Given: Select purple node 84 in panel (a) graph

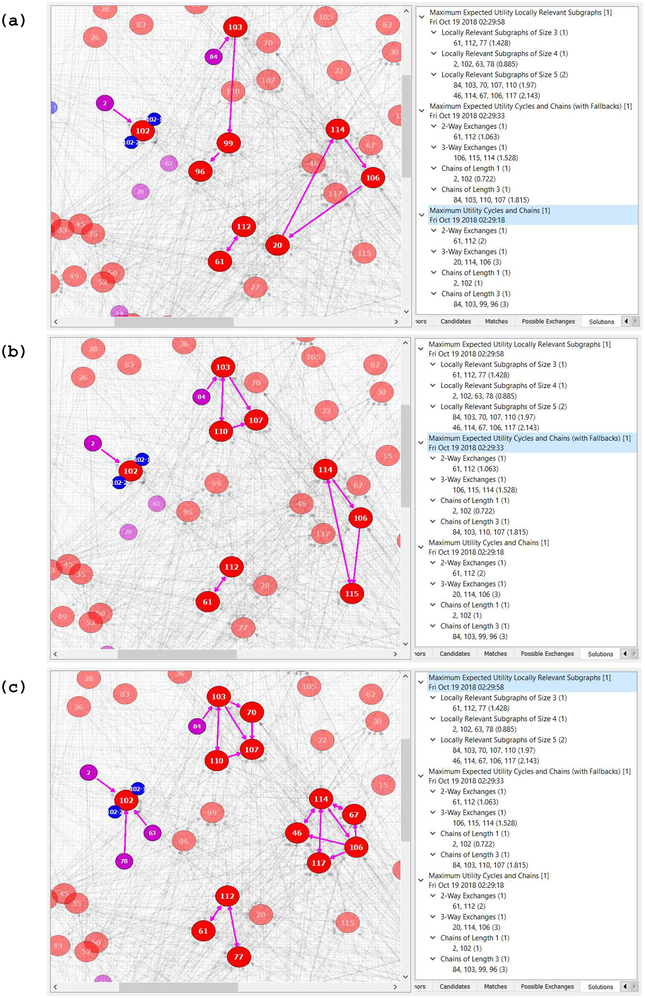Looking at the screenshot, I should tap(213, 57).
